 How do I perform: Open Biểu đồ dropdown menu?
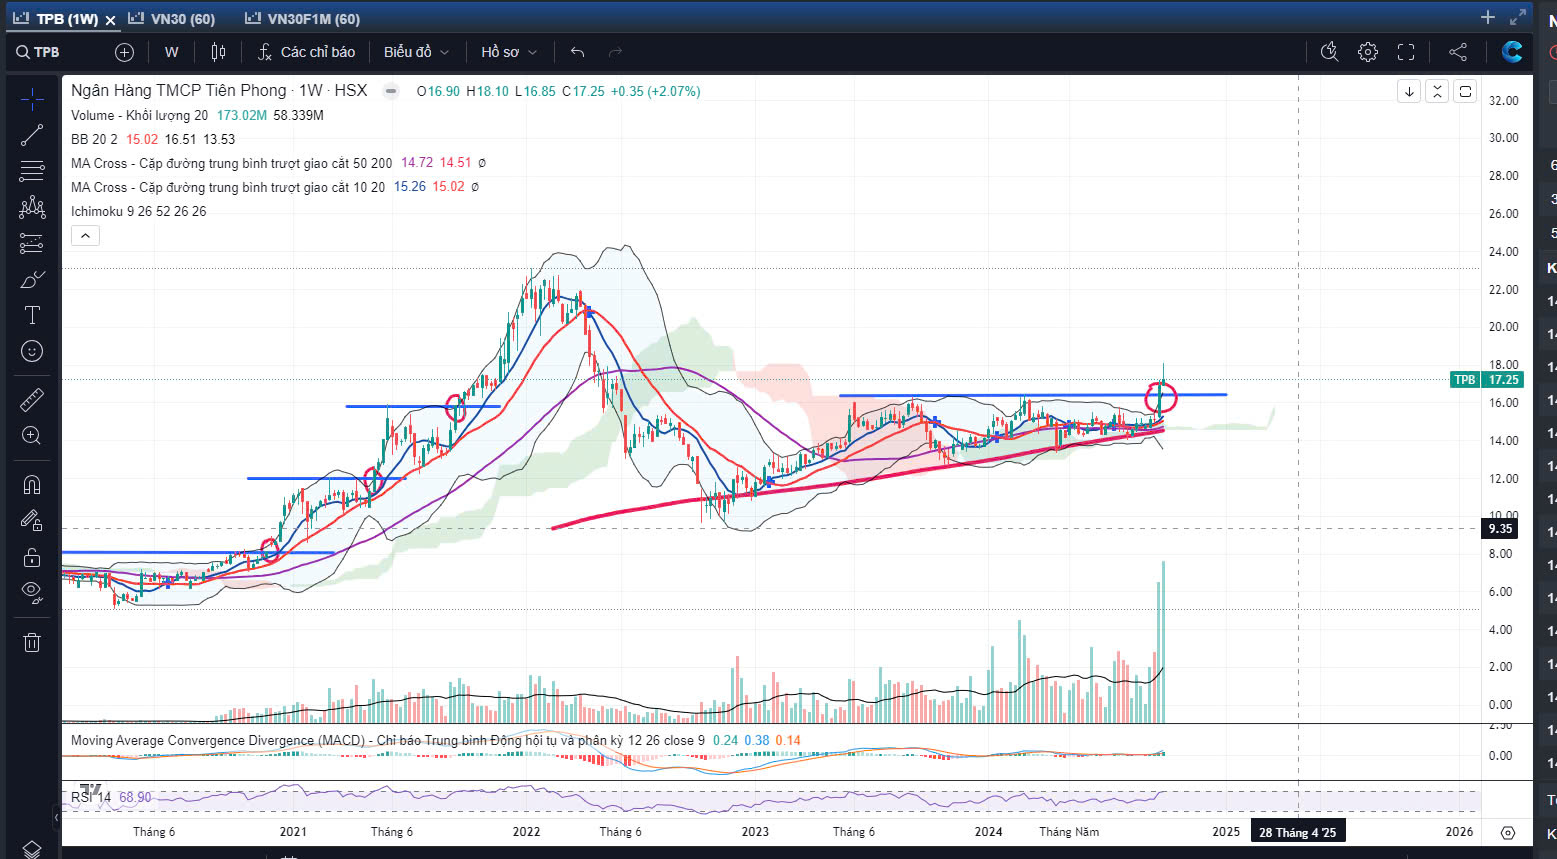pyautogui.click(x=416, y=52)
